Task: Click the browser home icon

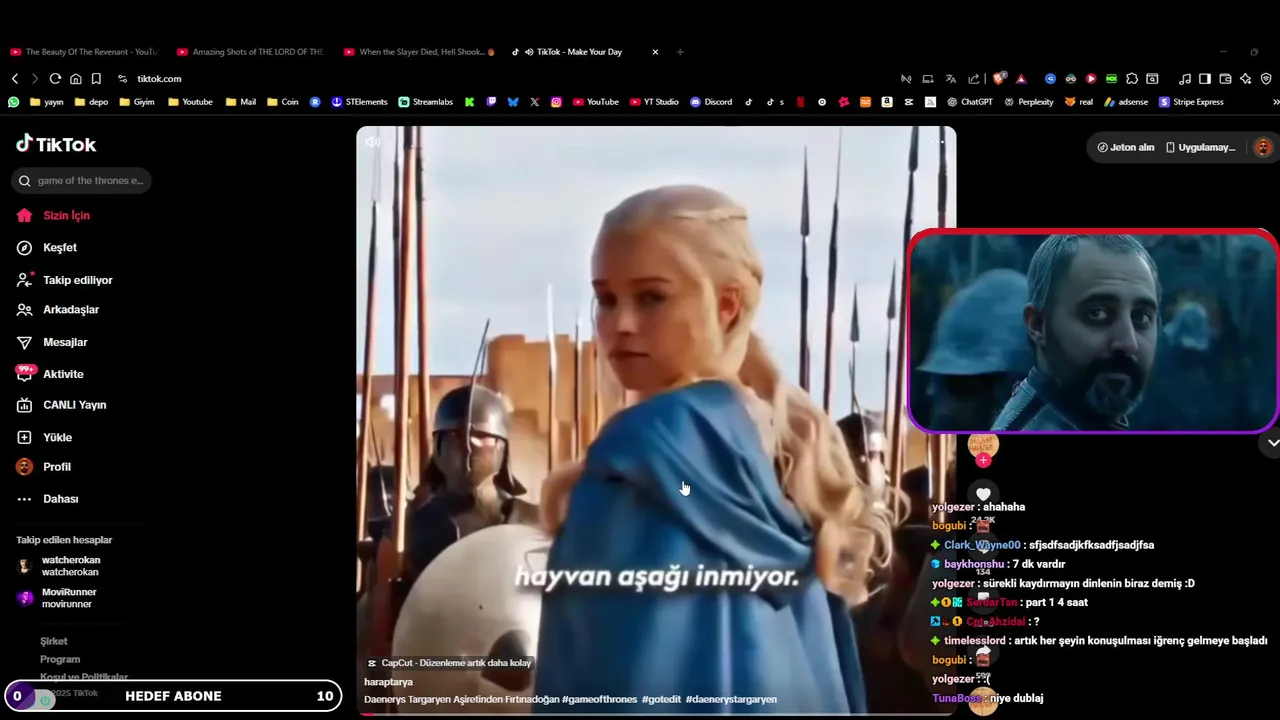Action: click(x=75, y=78)
